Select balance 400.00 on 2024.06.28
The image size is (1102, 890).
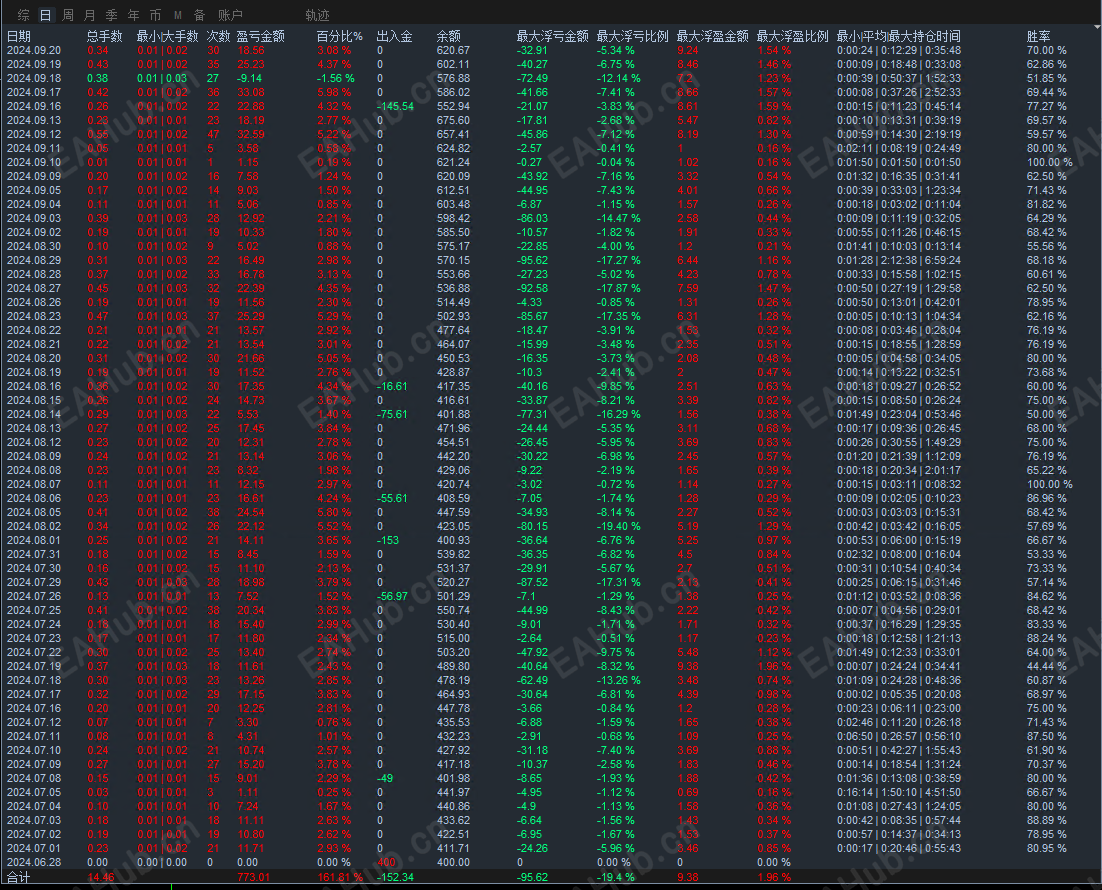tap(453, 863)
